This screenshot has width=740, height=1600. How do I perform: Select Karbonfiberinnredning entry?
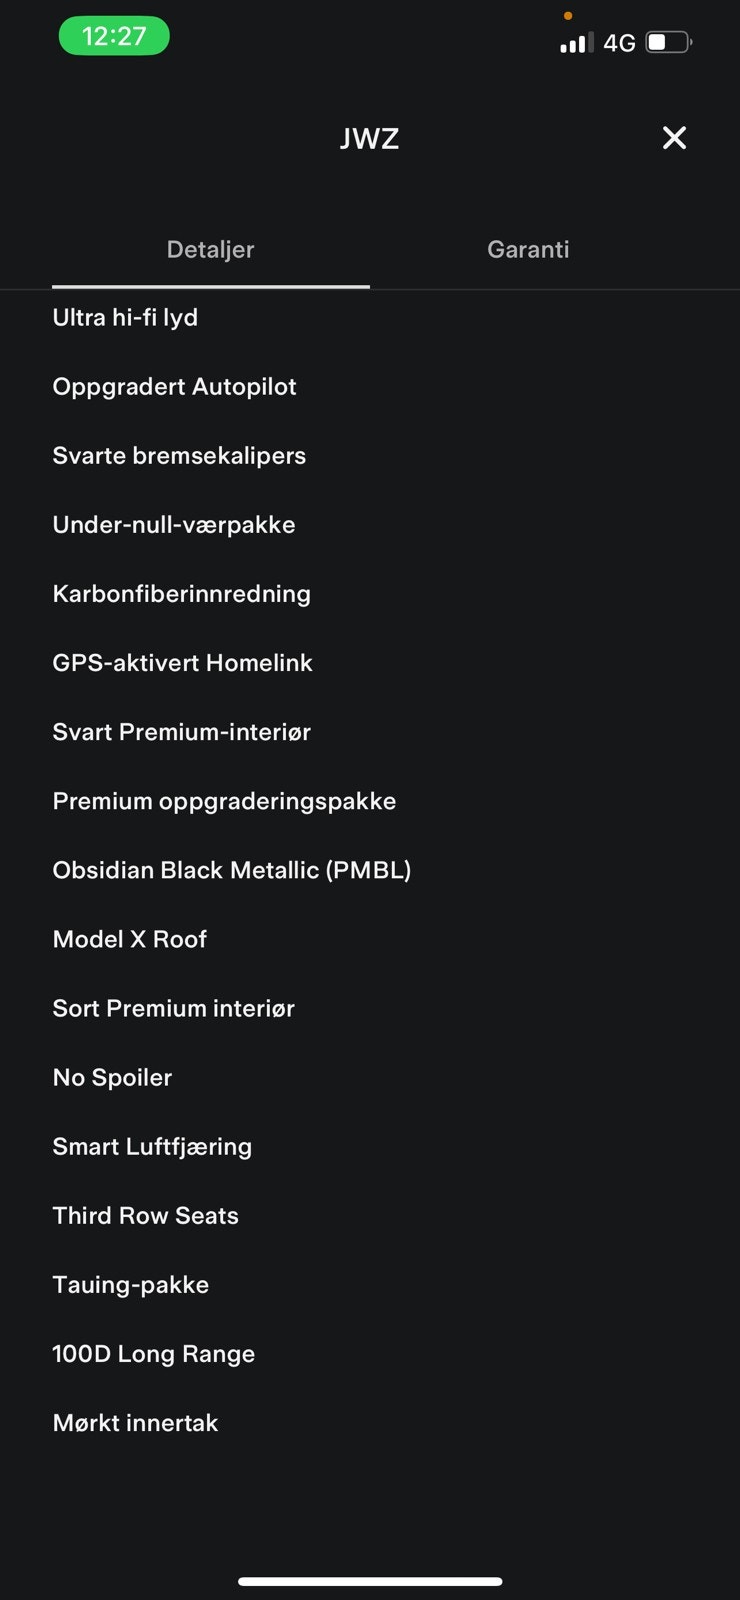click(181, 594)
